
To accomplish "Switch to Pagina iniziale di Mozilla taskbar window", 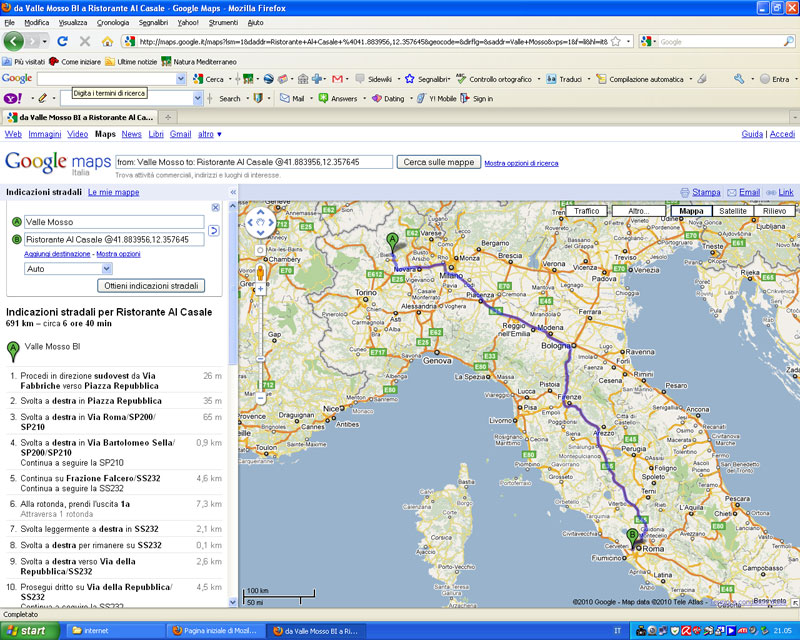I will point(215,631).
